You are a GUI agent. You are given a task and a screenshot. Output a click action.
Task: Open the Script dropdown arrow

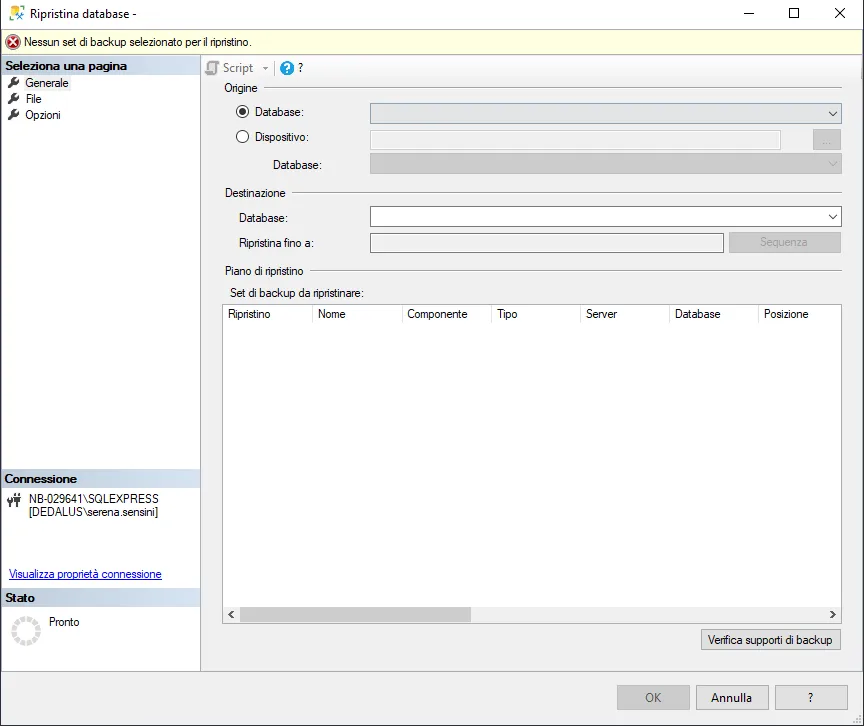click(265, 68)
